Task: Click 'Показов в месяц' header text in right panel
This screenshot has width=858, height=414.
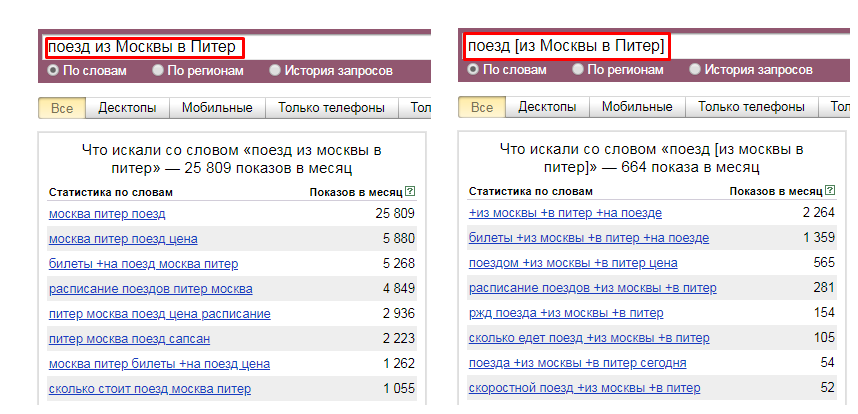Action: [776, 191]
